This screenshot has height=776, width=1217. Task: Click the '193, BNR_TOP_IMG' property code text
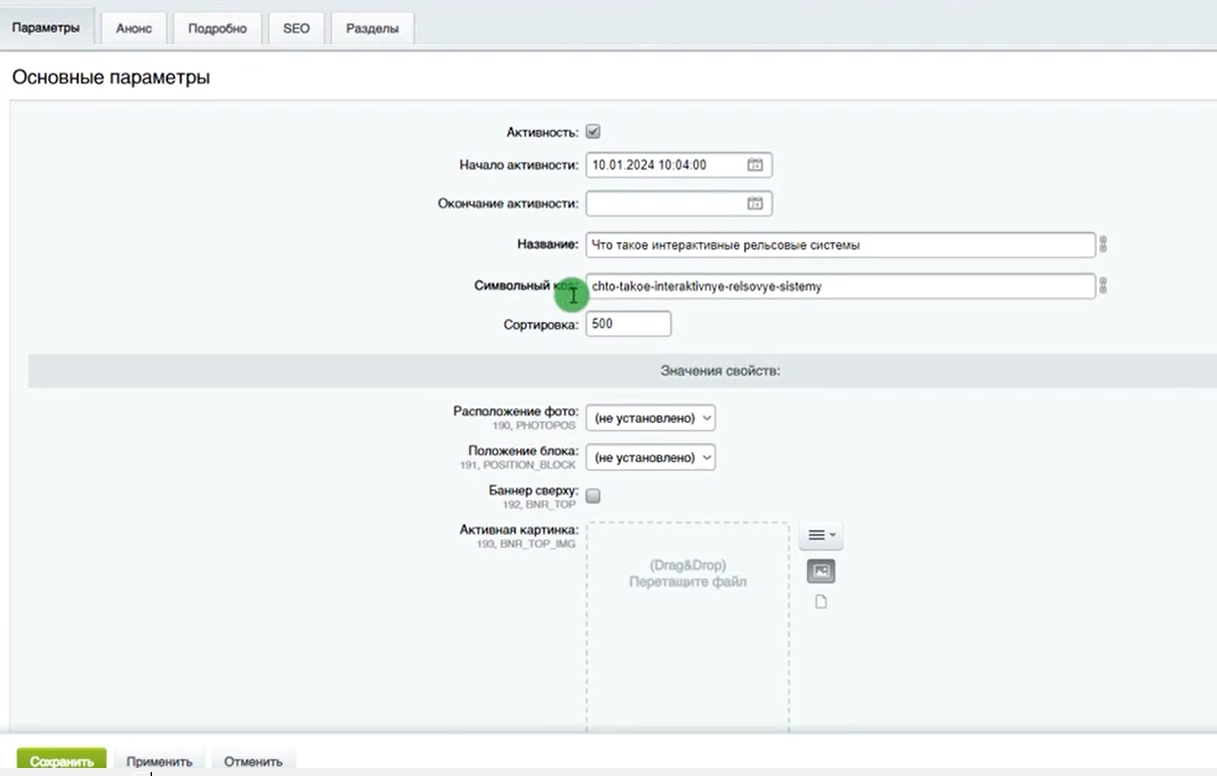click(x=527, y=544)
